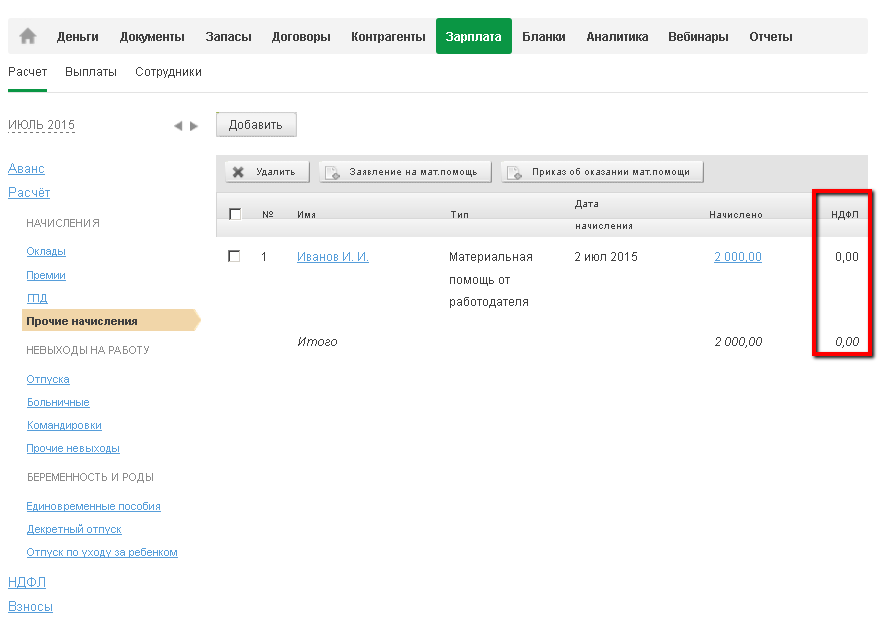The height and width of the screenshot is (624, 880).
Task: Open the Бланки menu
Action: (x=544, y=36)
